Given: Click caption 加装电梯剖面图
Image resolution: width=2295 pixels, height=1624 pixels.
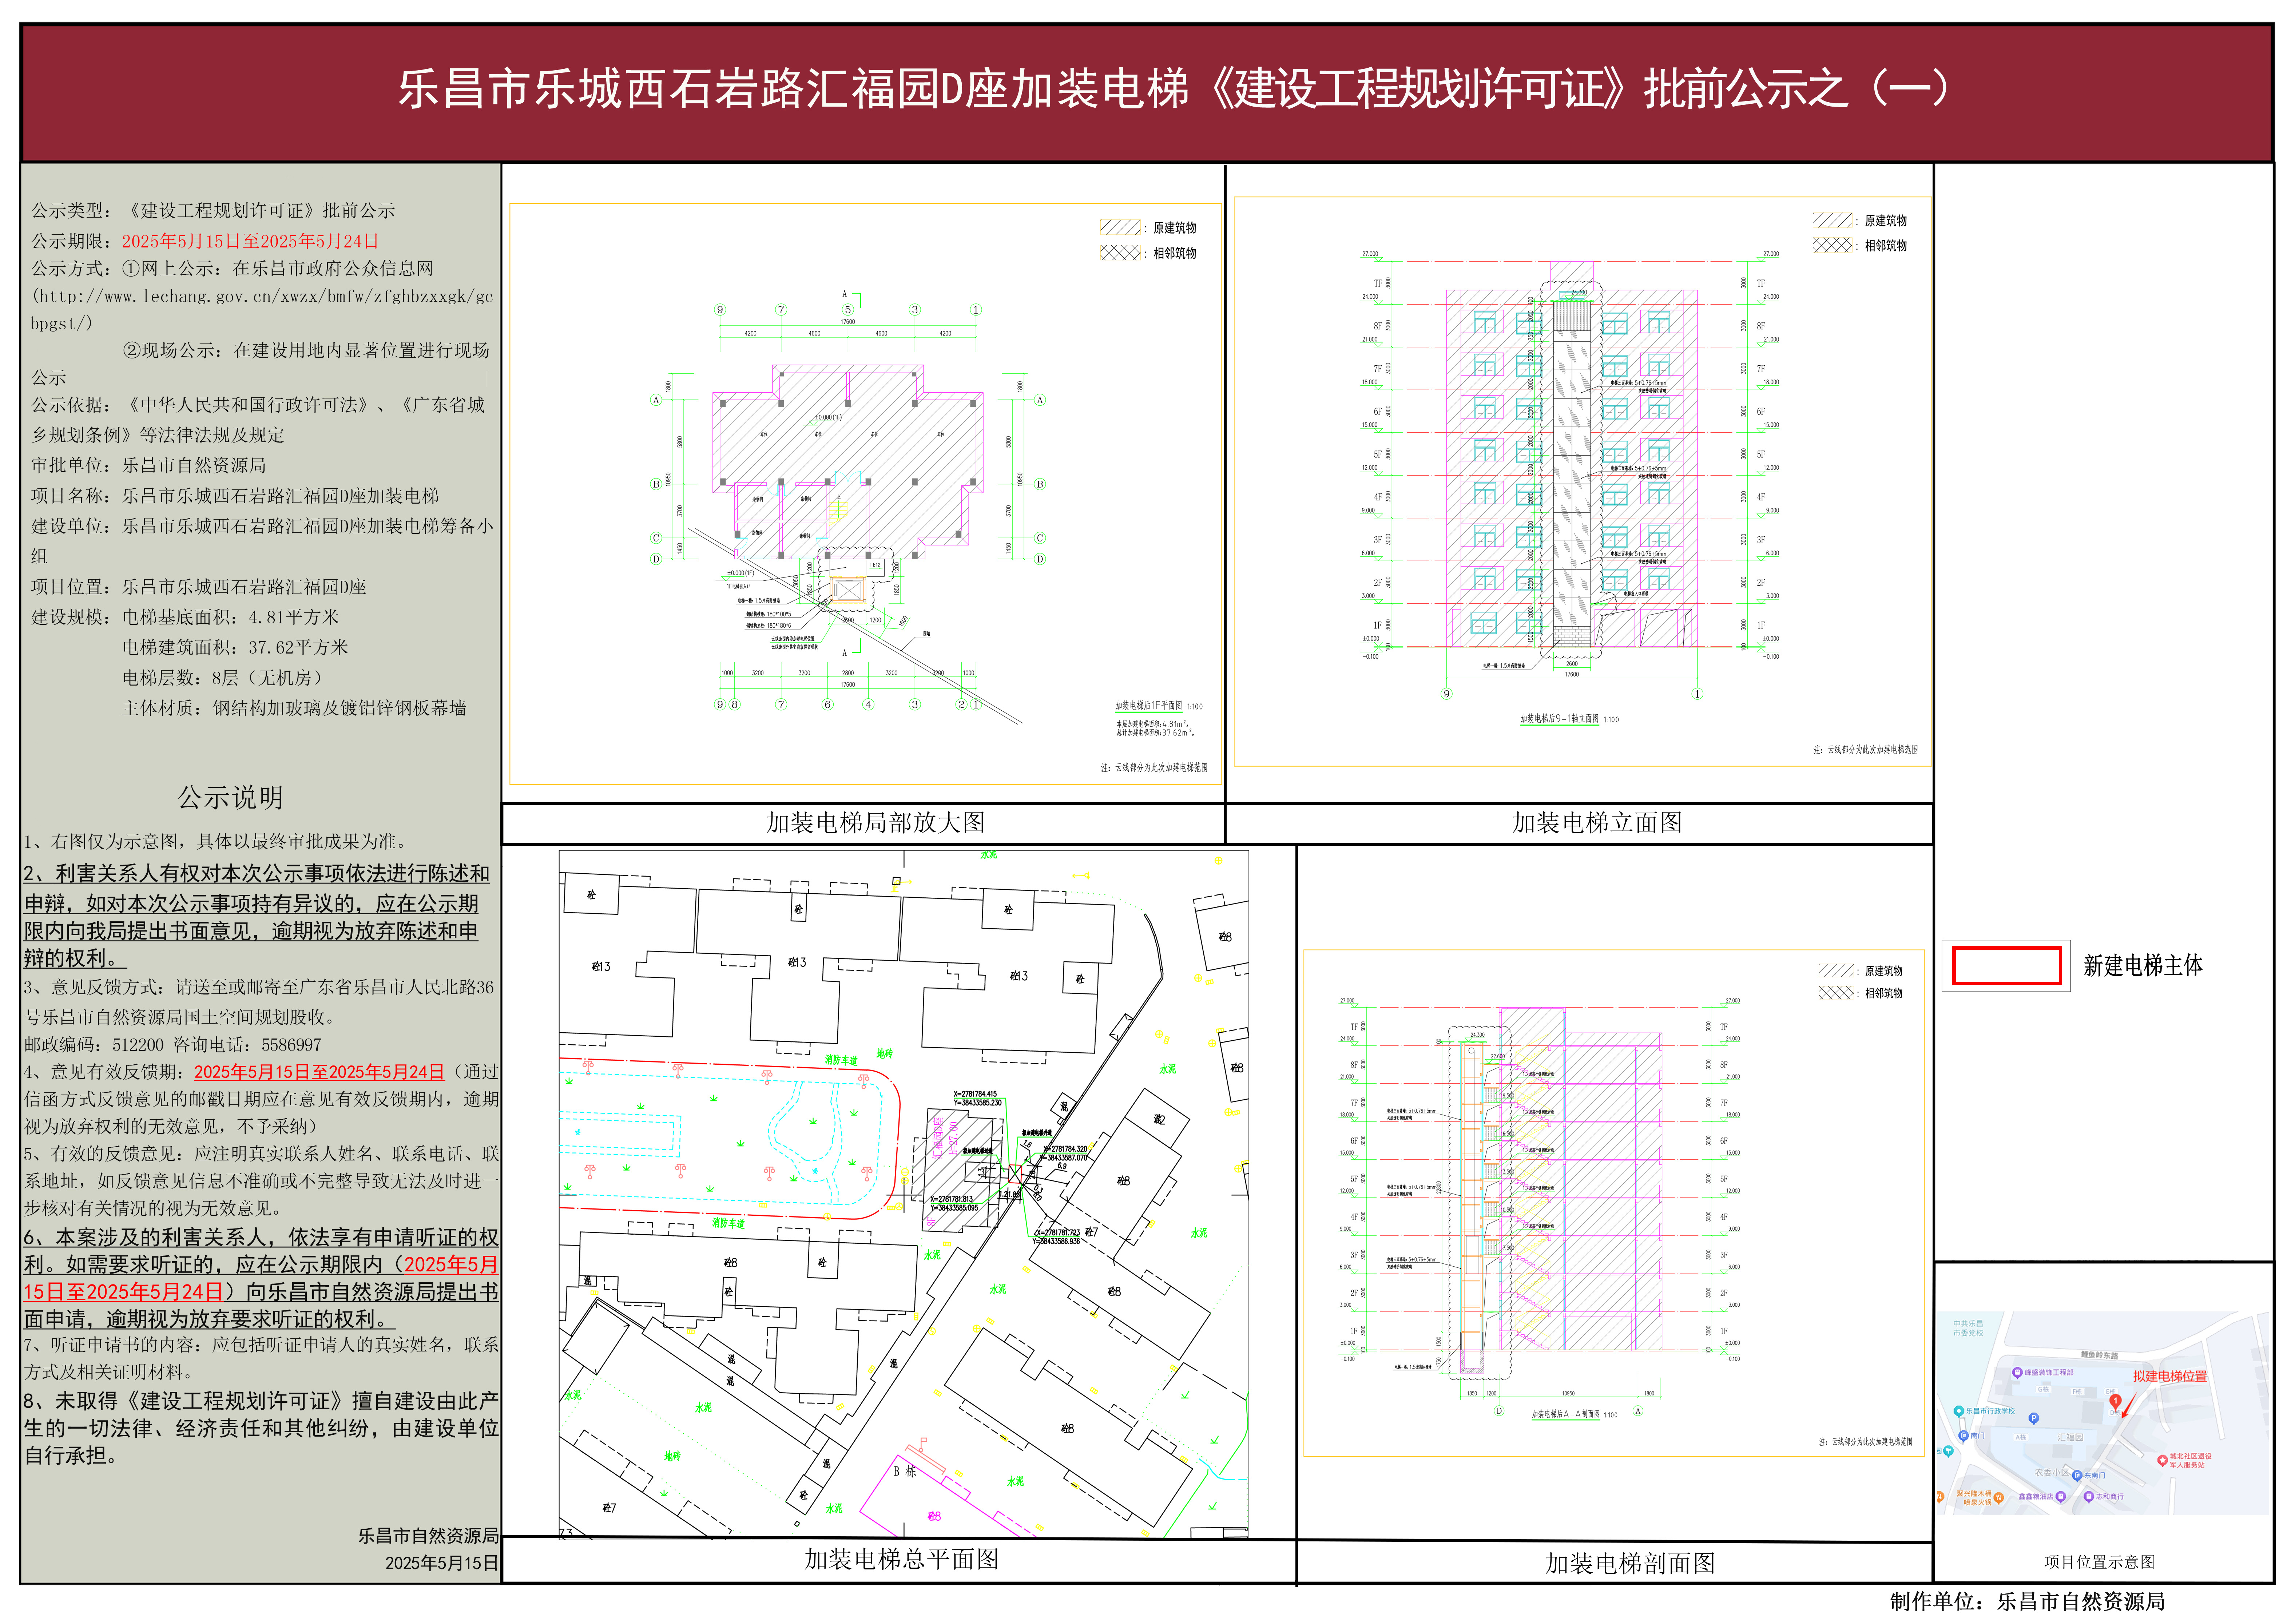Looking at the screenshot, I should click(x=1630, y=1563).
